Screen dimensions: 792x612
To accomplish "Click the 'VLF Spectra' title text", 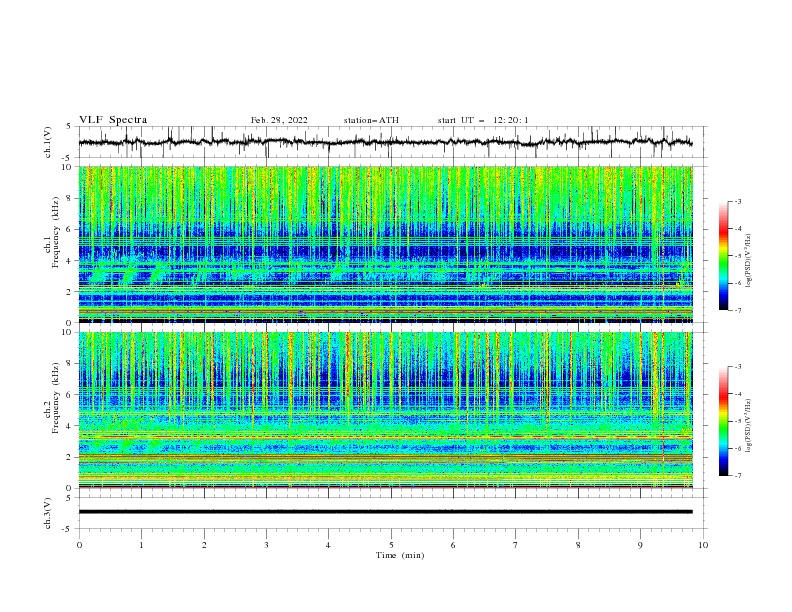I will (113, 120).
